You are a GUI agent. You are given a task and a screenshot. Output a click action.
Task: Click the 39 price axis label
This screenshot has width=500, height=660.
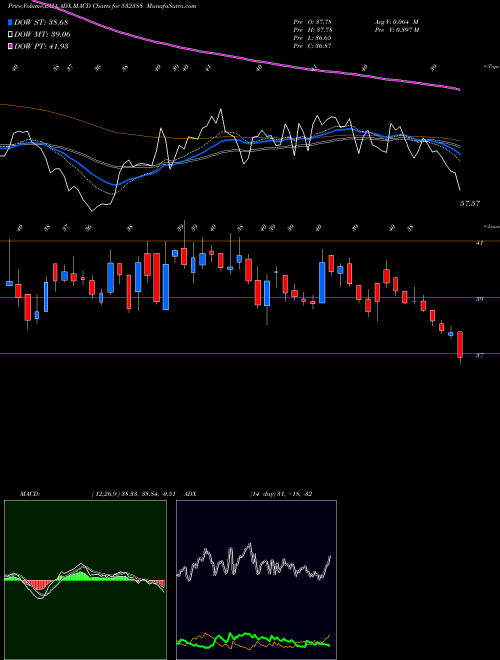coord(479,299)
